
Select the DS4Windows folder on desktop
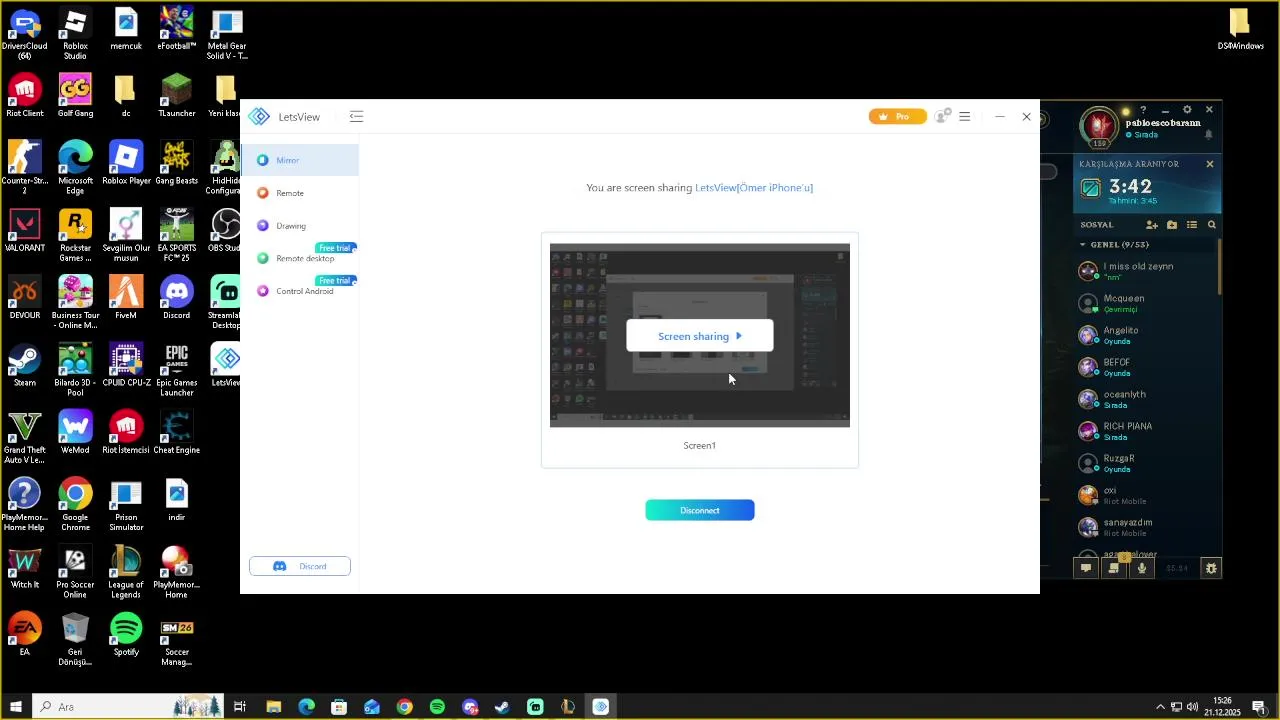click(x=1240, y=29)
